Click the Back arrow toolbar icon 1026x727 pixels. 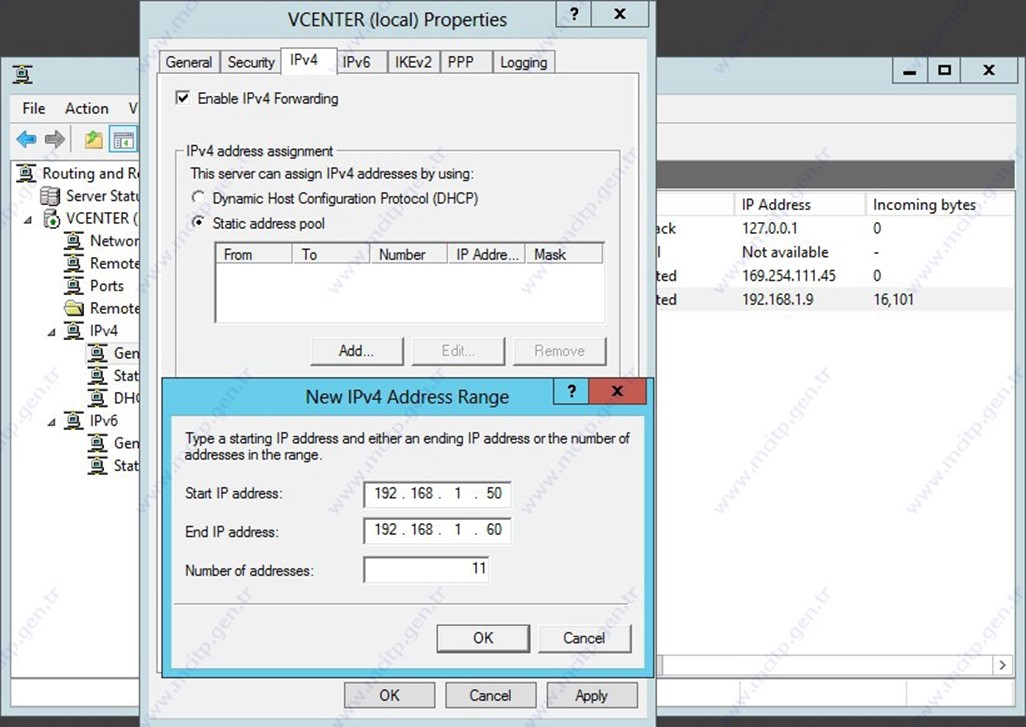pos(26,139)
